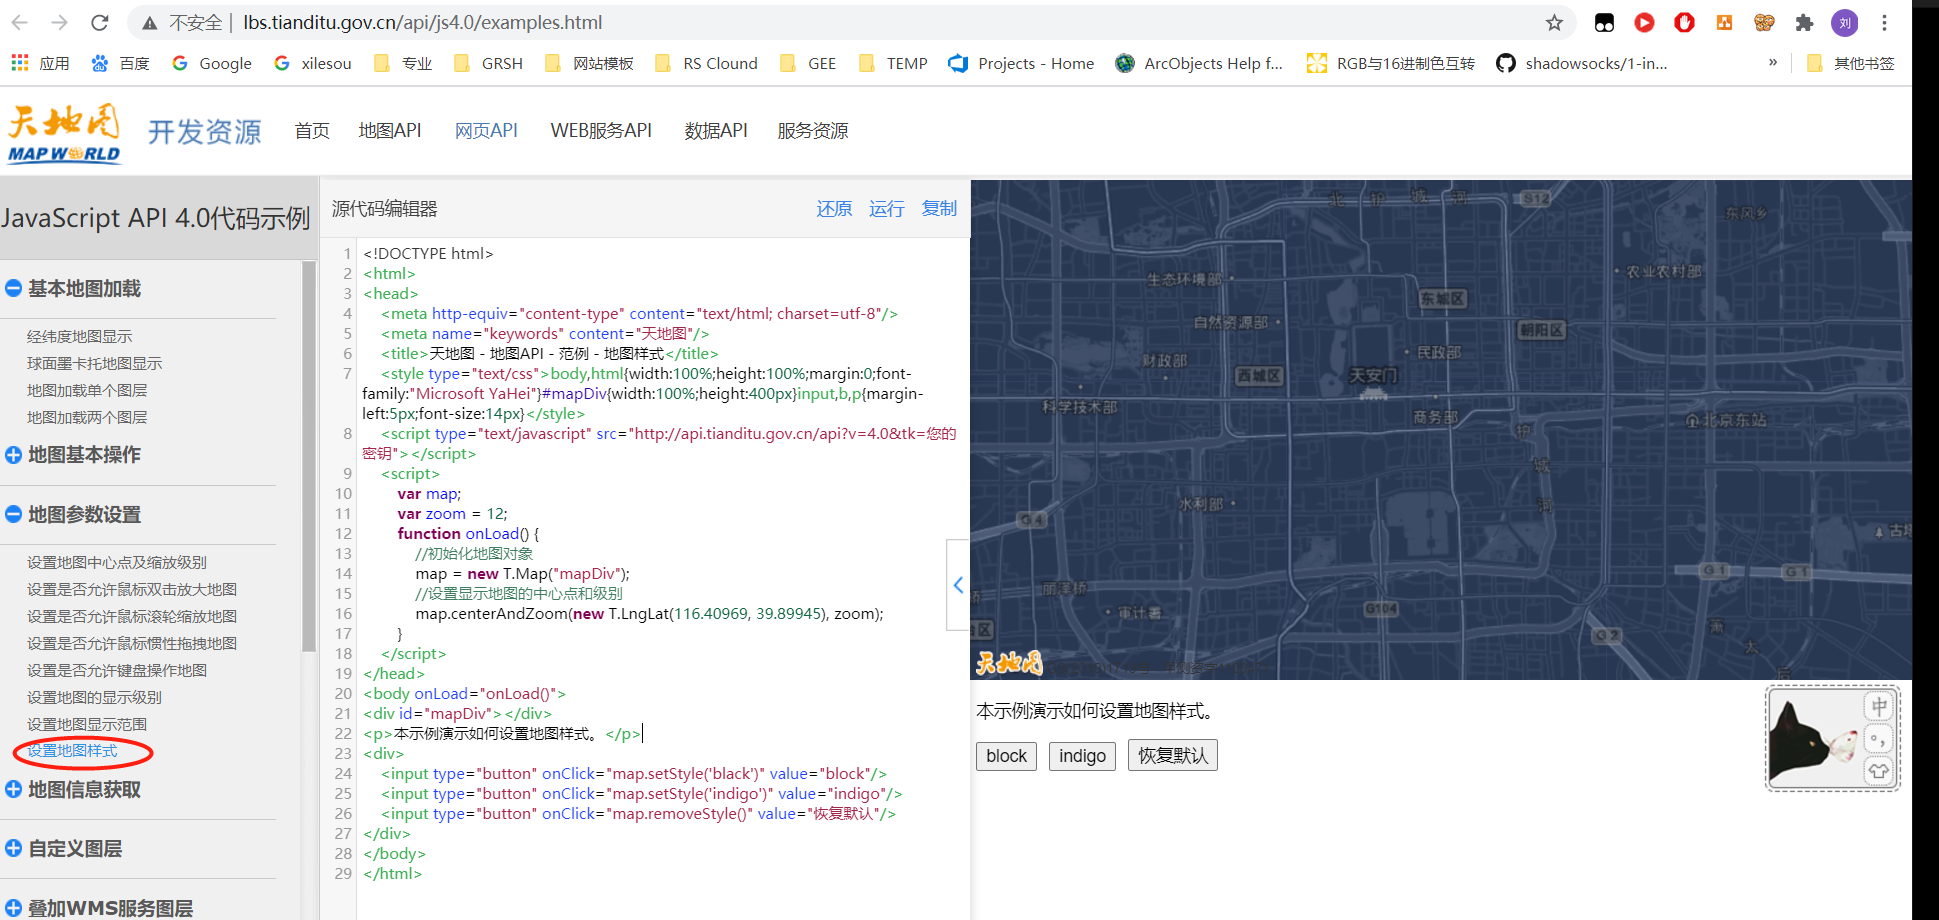The width and height of the screenshot is (1939, 920).
Task: Open the Chrome extensions puzzle icon
Action: tap(1804, 22)
